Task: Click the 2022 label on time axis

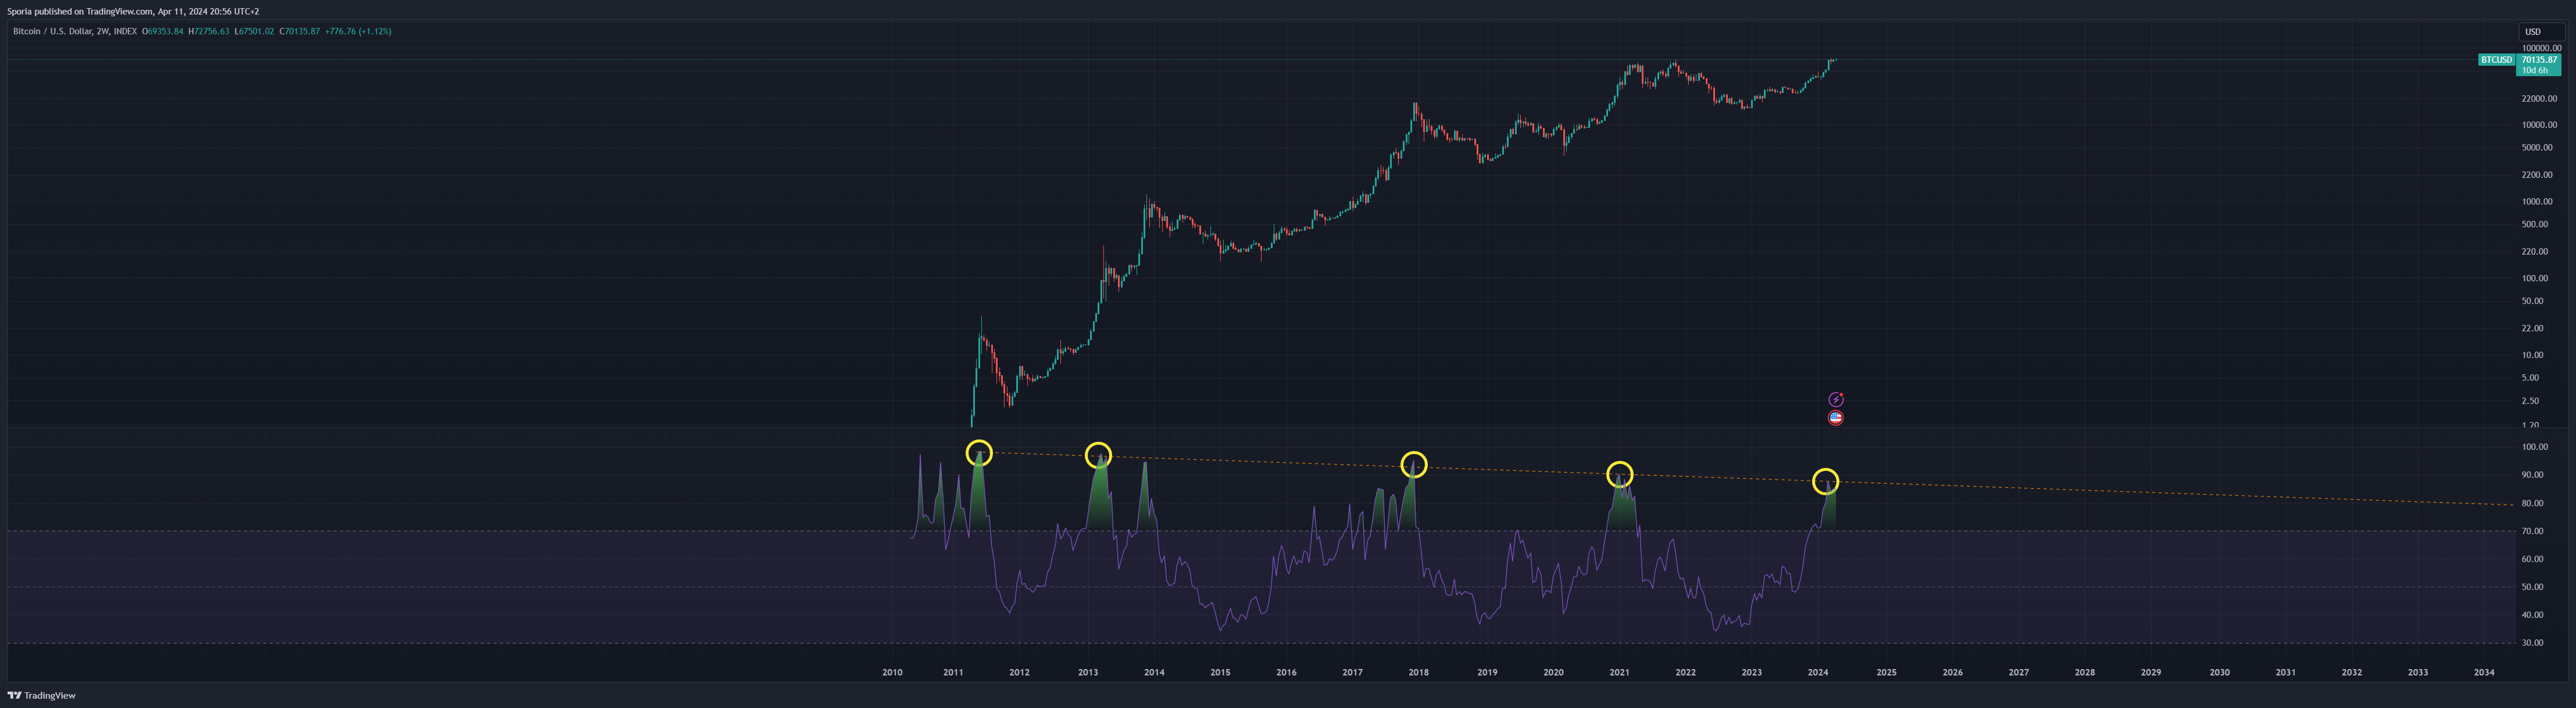Action: (x=1685, y=673)
